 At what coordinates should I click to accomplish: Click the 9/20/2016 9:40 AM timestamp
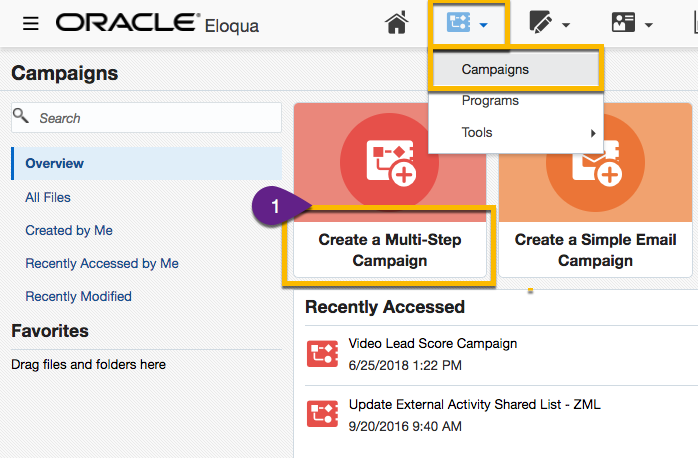click(x=405, y=426)
